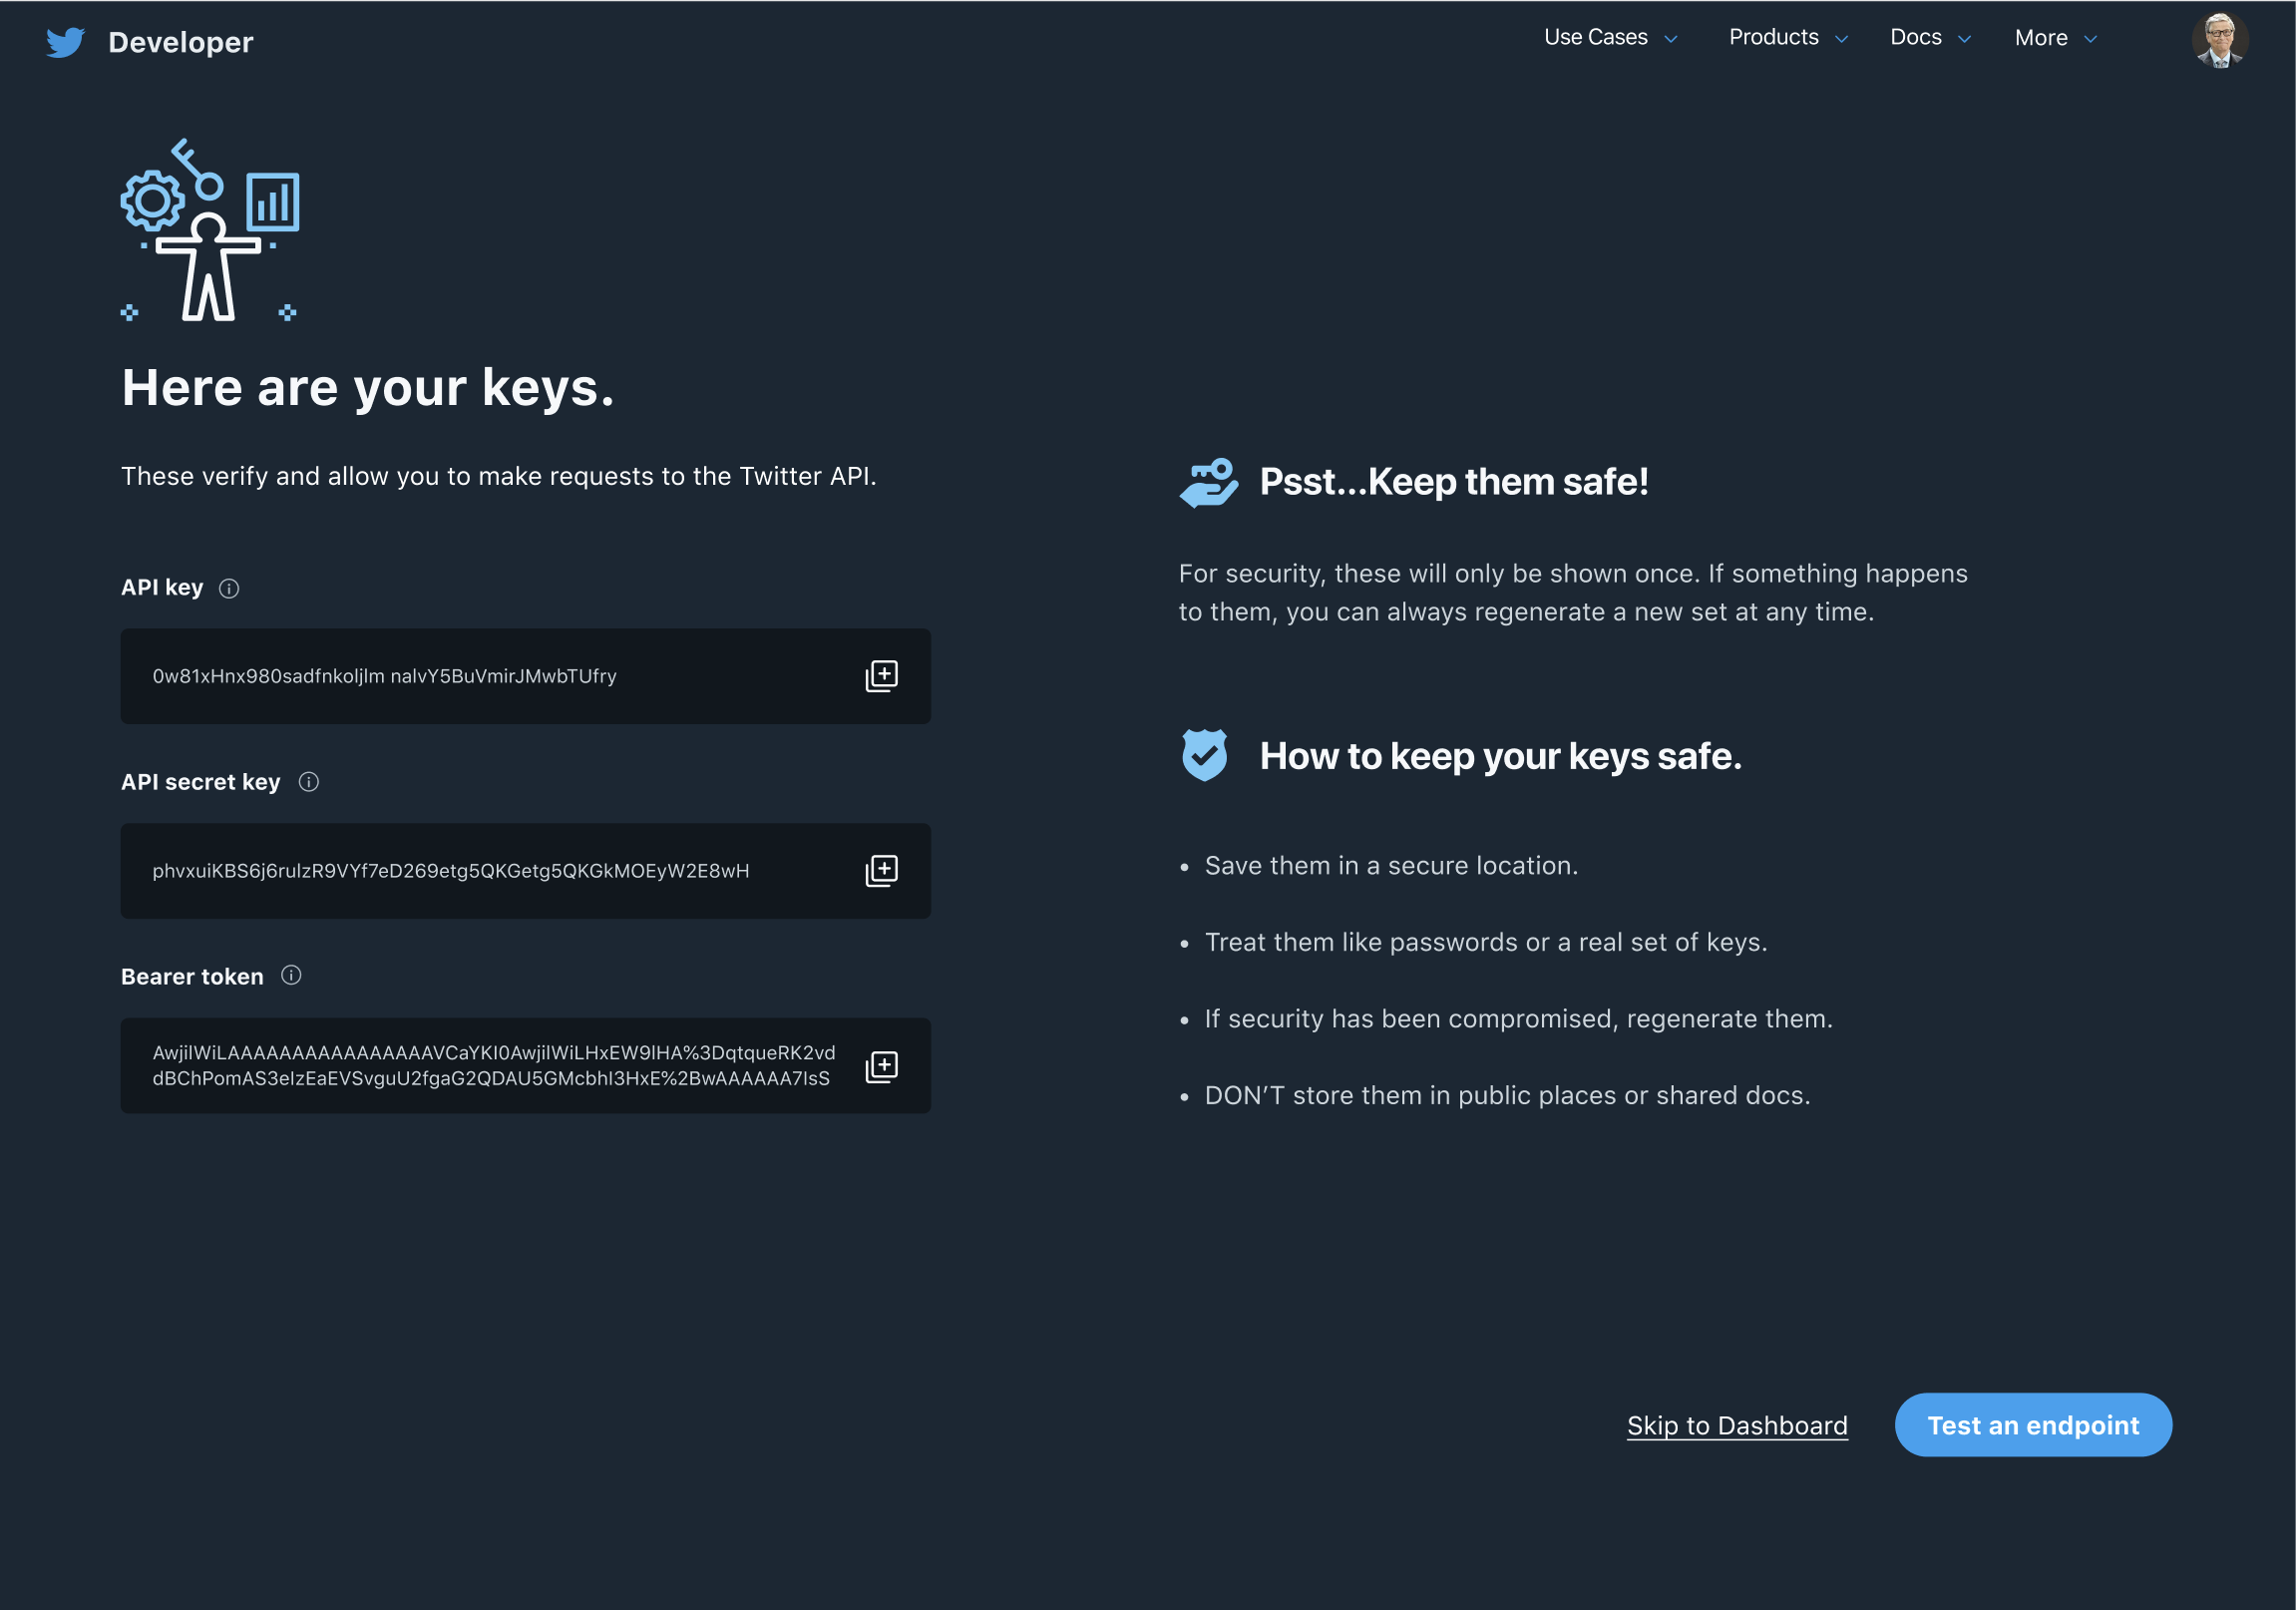Select the API key value field

pos(526,676)
